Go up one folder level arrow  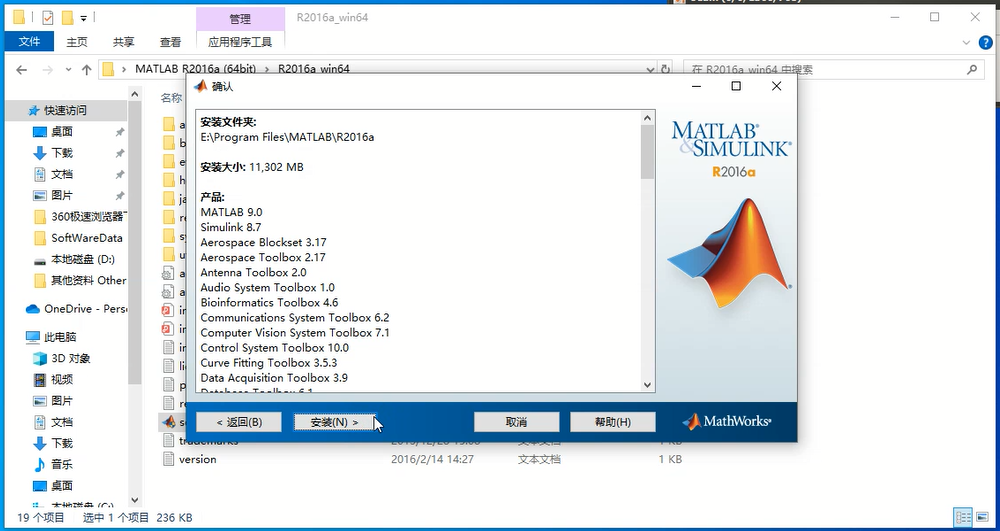(x=87, y=69)
